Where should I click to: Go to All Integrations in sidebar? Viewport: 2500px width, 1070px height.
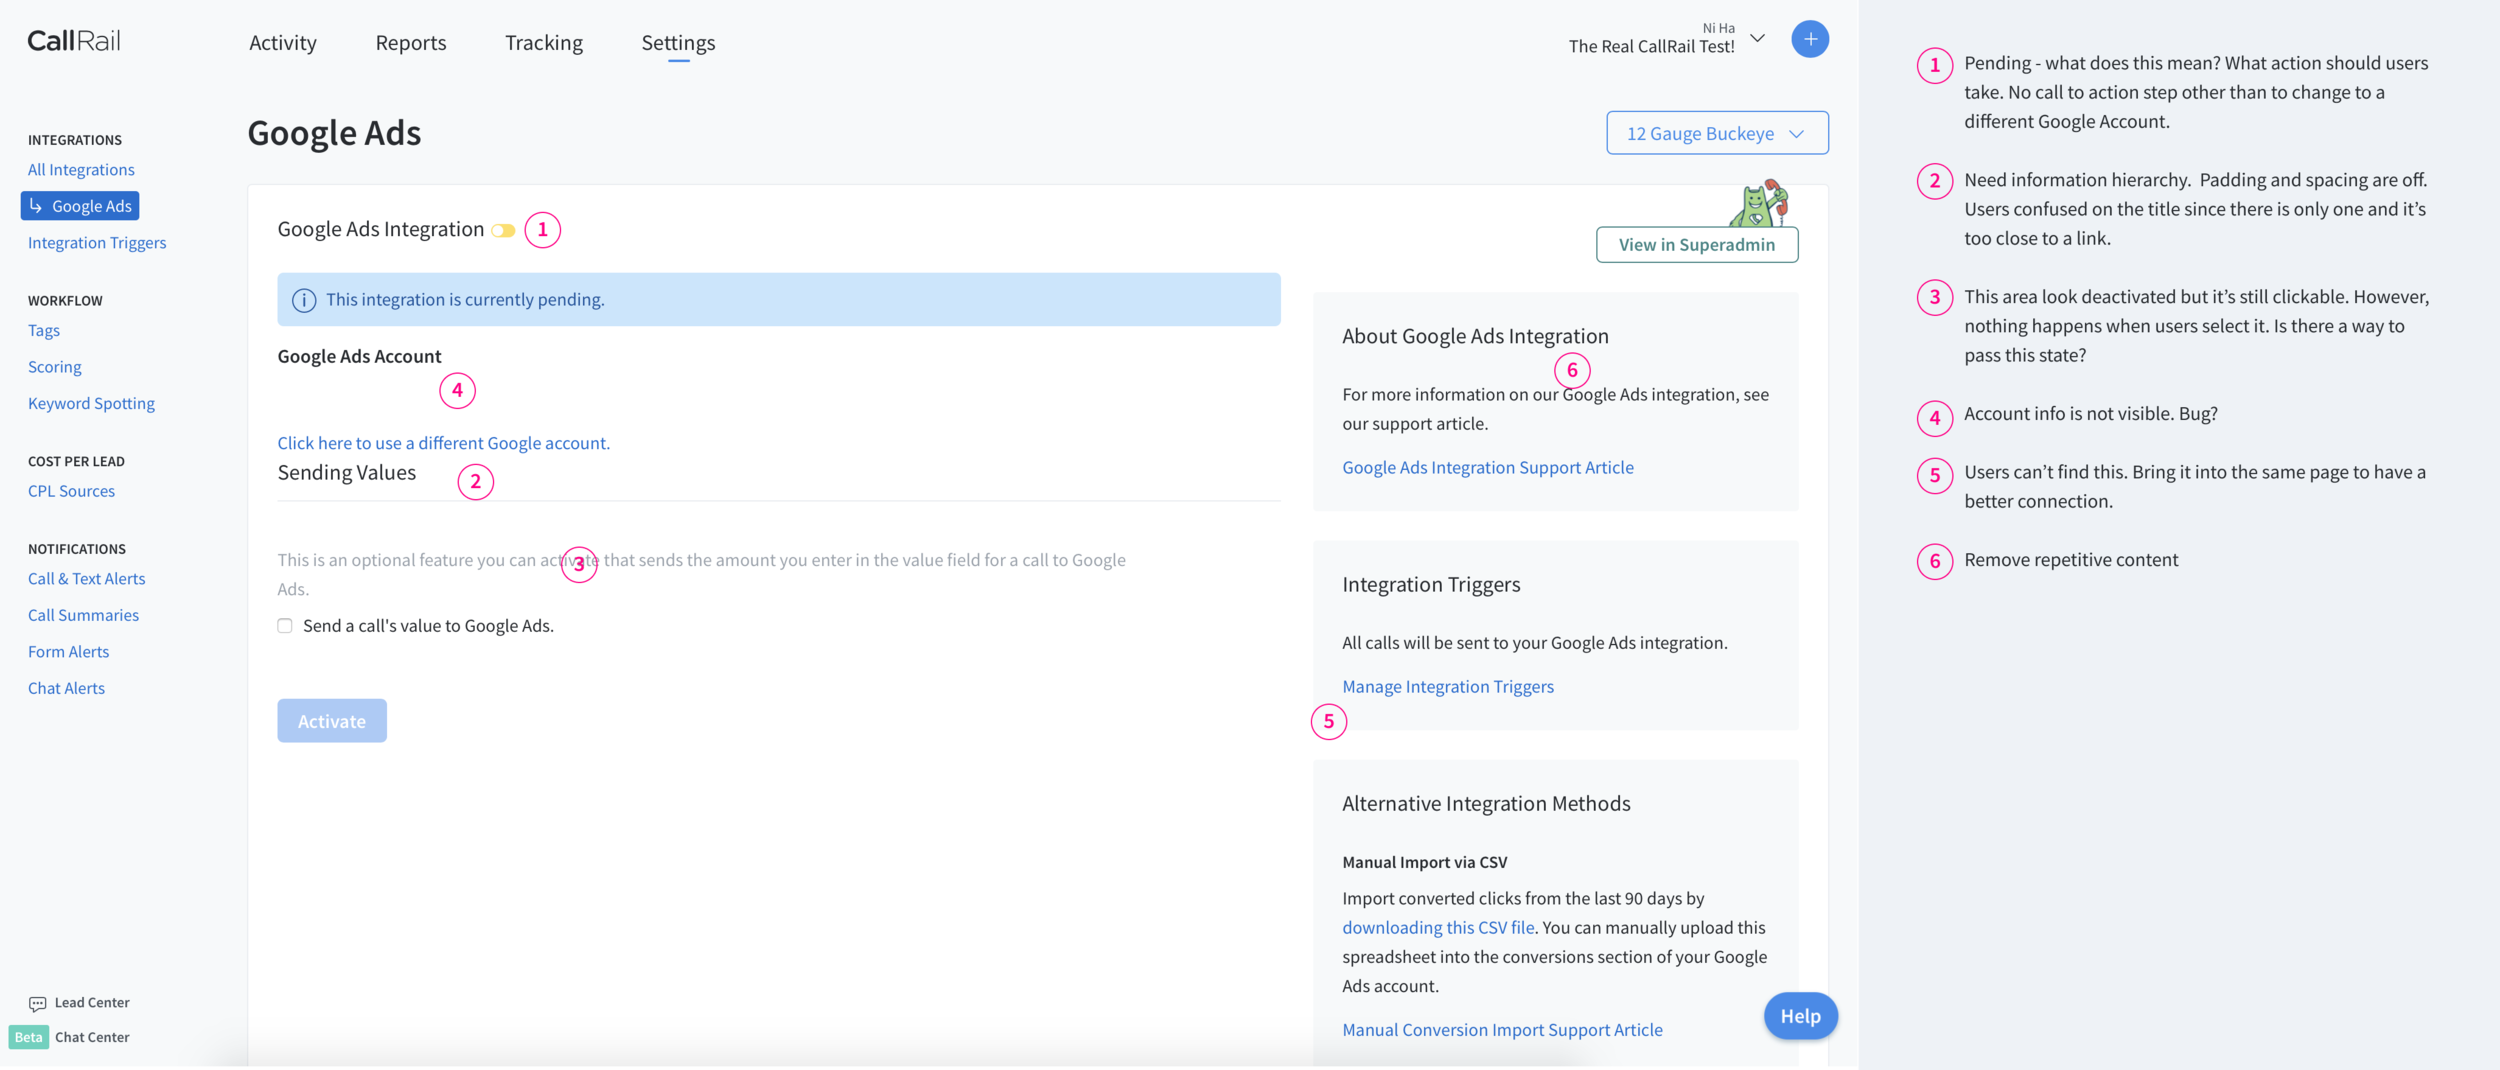click(81, 170)
